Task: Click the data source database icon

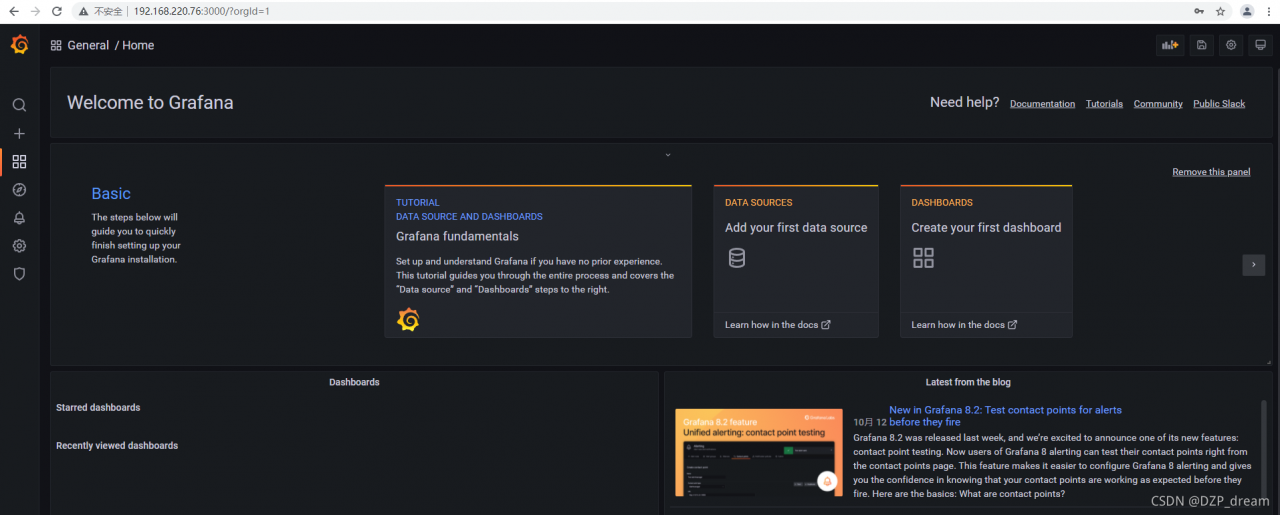Action: (737, 258)
